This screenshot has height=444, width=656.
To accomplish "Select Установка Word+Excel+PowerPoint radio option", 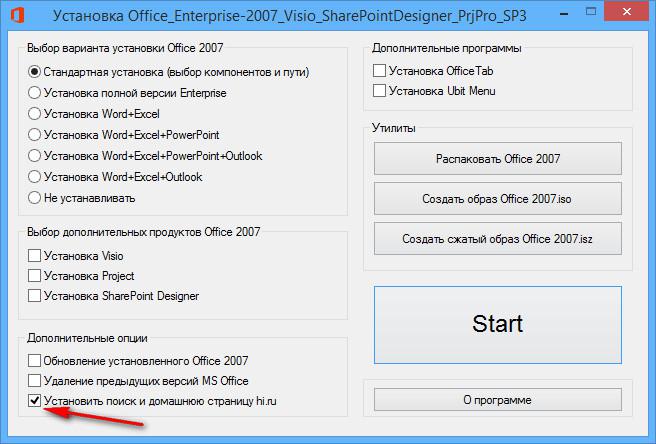I will click(36, 135).
